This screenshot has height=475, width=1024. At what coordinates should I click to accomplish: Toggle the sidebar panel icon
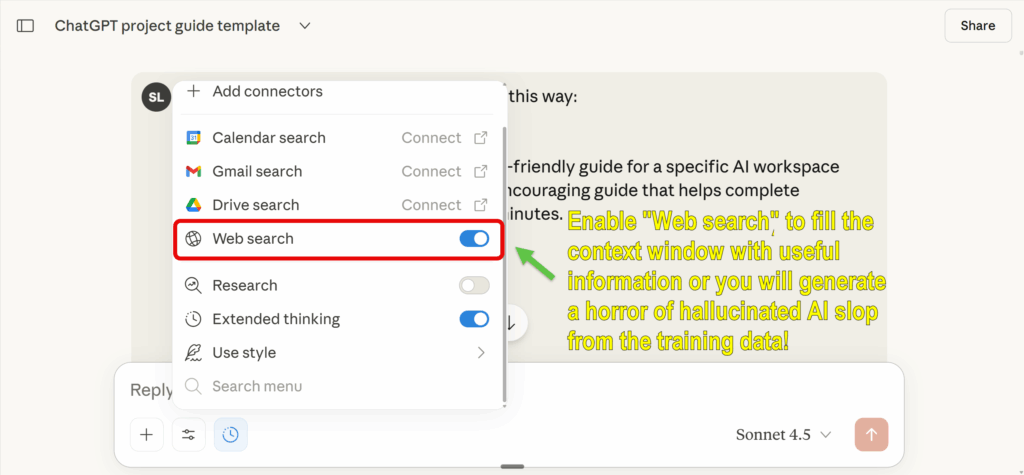point(25,26)
